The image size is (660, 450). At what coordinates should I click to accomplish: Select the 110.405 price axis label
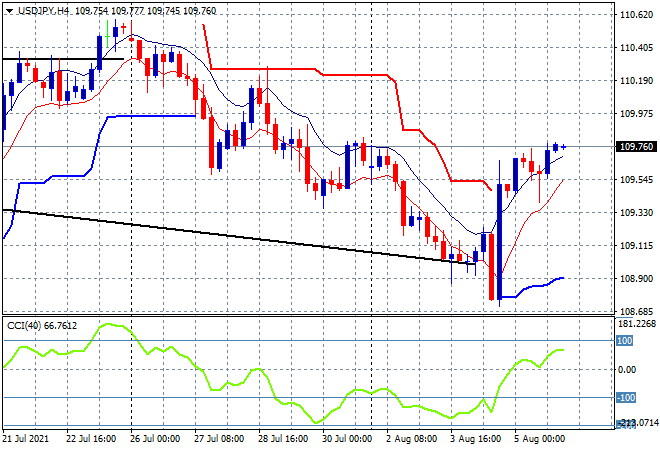(x=636, y=48)
